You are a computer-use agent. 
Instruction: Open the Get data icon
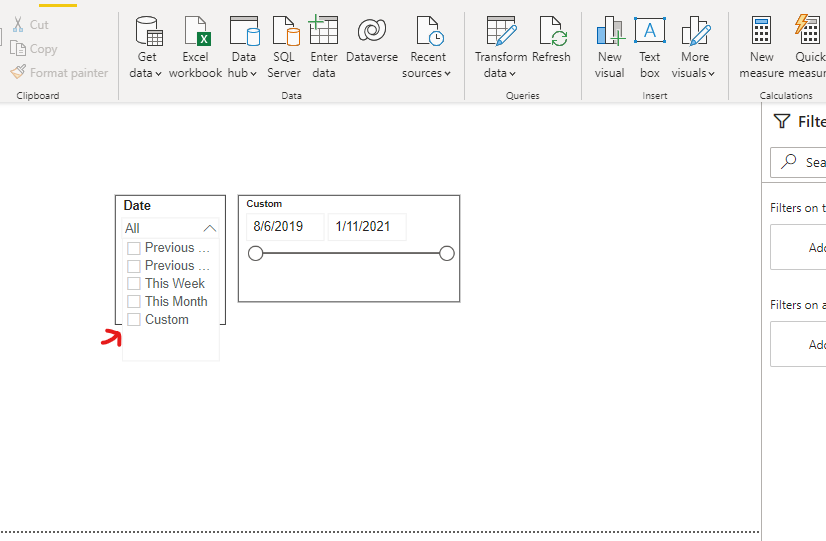[x=149, y=31]
